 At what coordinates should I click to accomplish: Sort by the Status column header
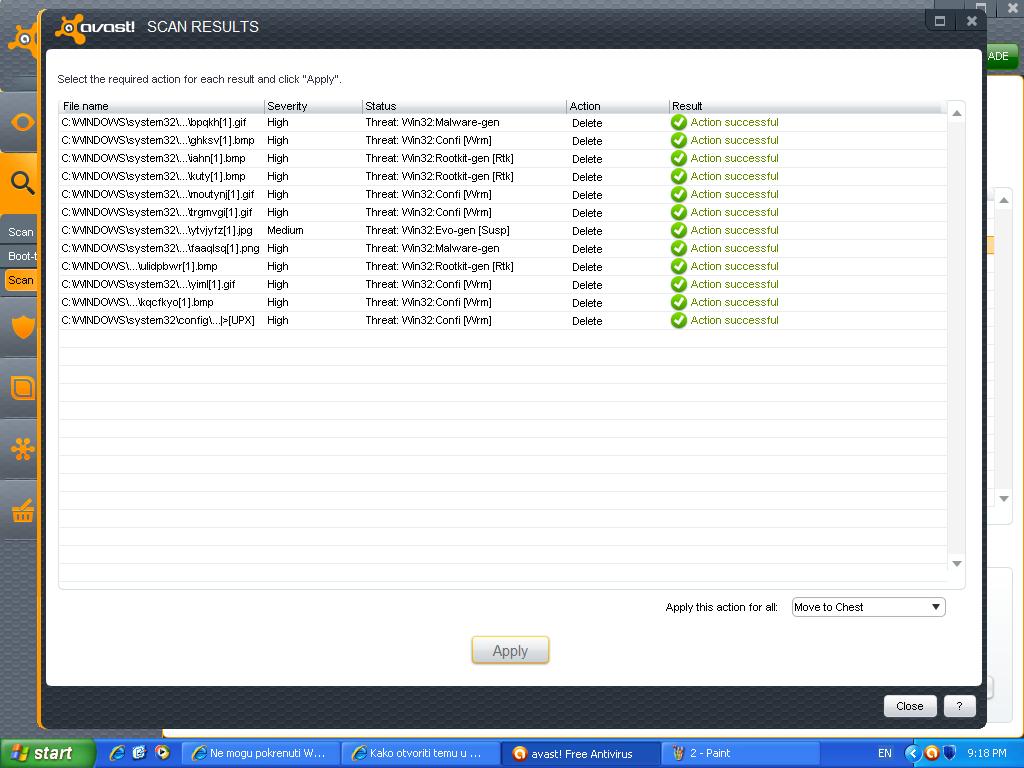pyautogui.click(x=464, y=106)
